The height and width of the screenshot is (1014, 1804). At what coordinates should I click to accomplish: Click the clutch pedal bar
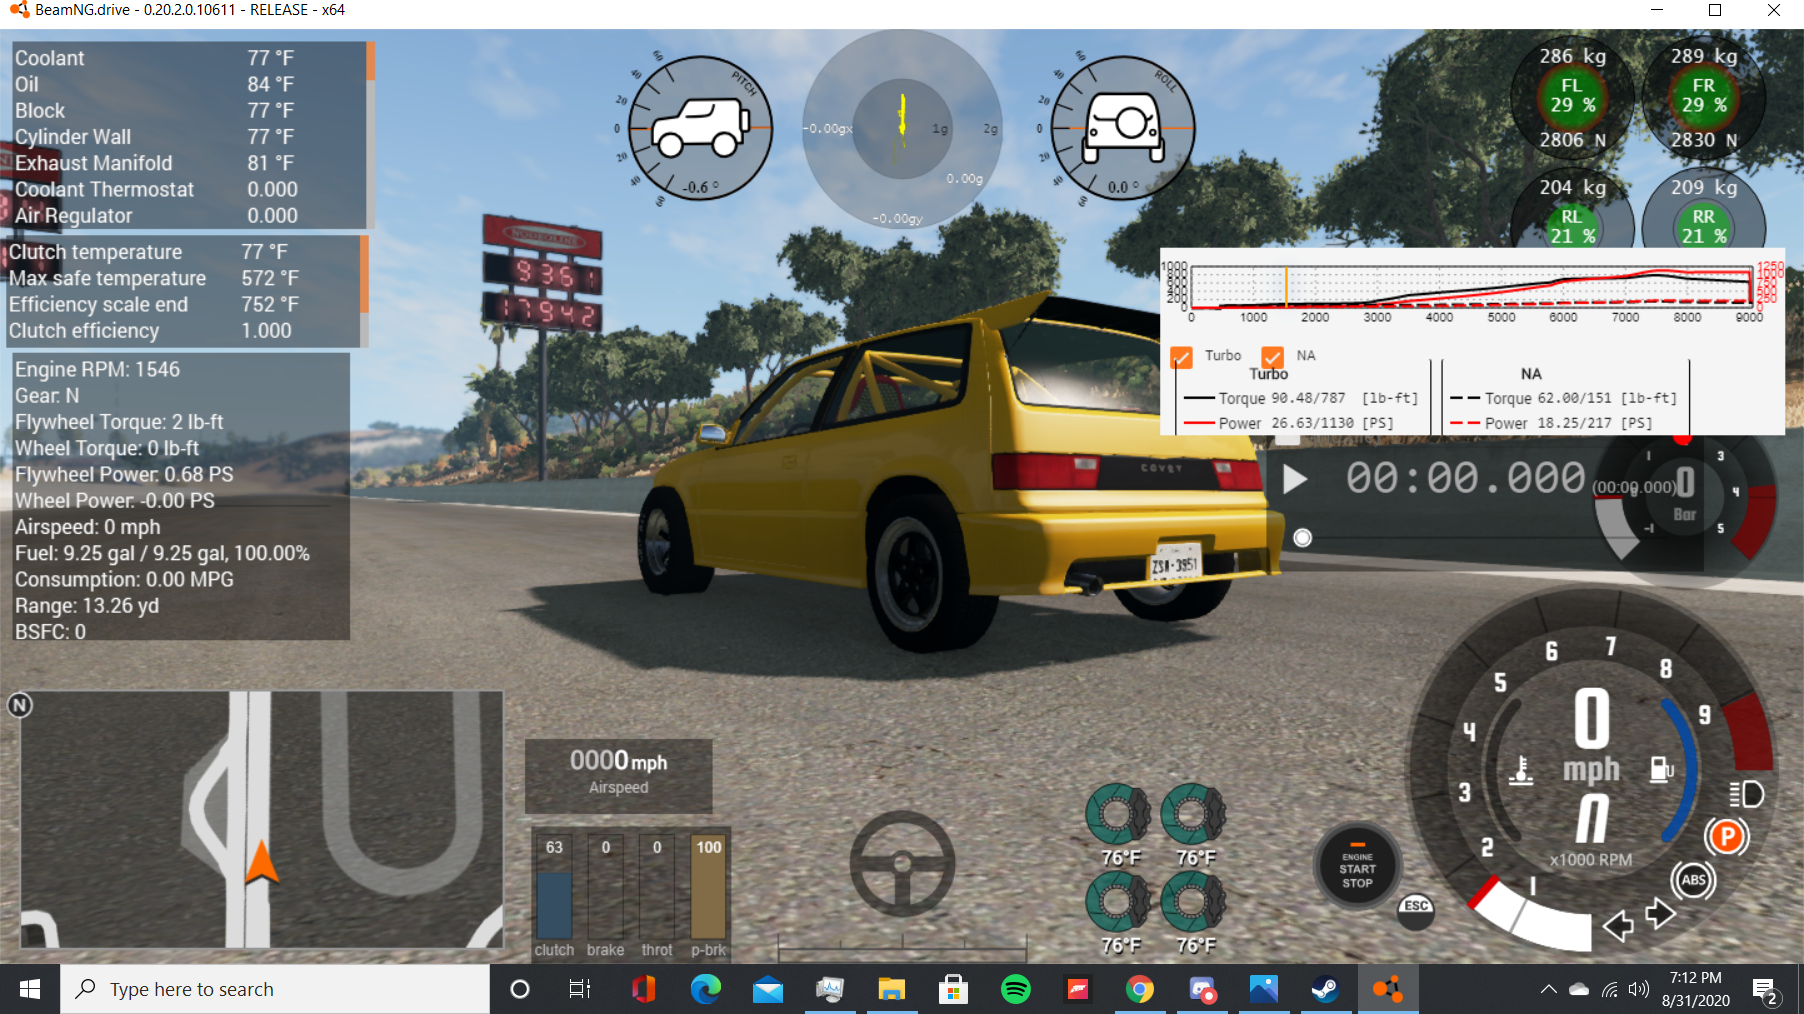(x=554, y=887)
